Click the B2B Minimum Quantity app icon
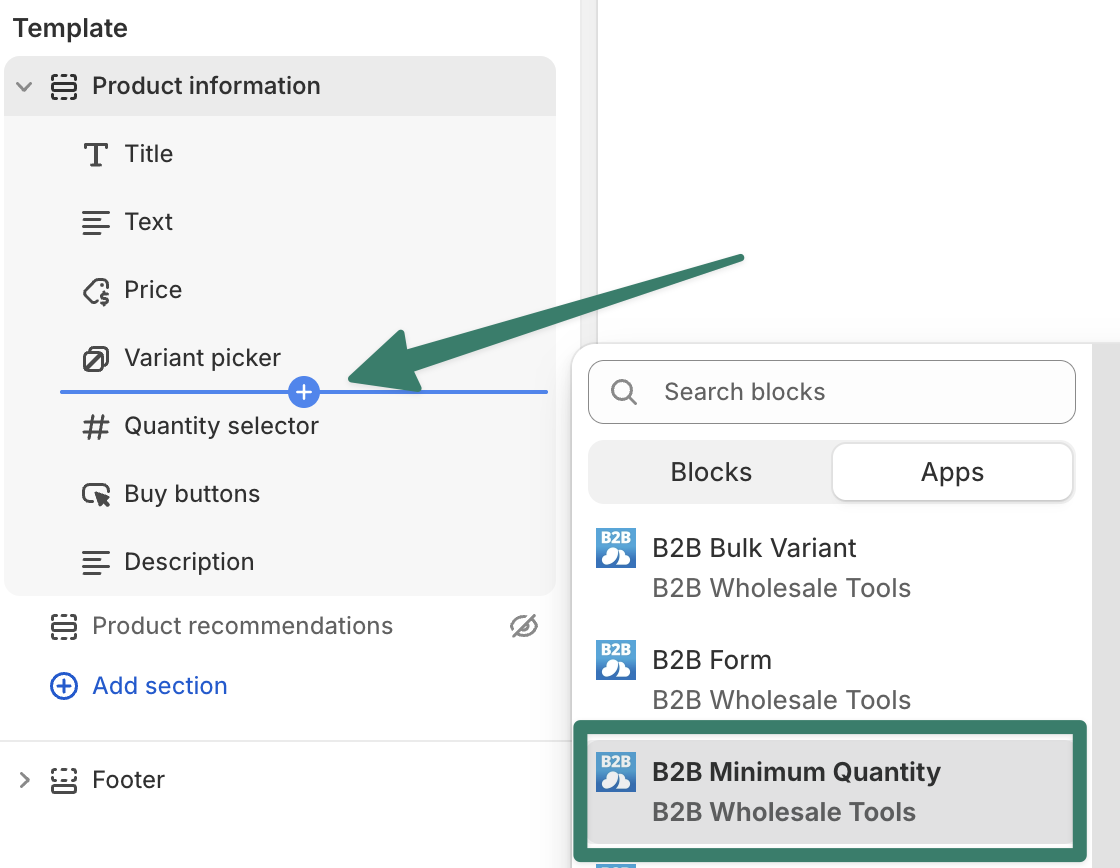 [616, 772]
